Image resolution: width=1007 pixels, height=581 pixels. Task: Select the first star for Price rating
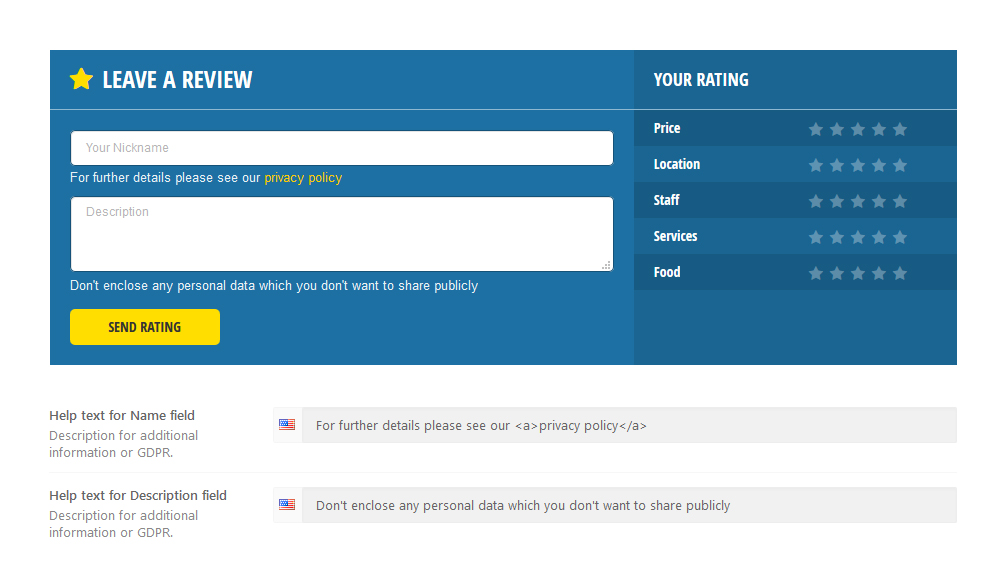pyautogui.click(x=816, y=129)
